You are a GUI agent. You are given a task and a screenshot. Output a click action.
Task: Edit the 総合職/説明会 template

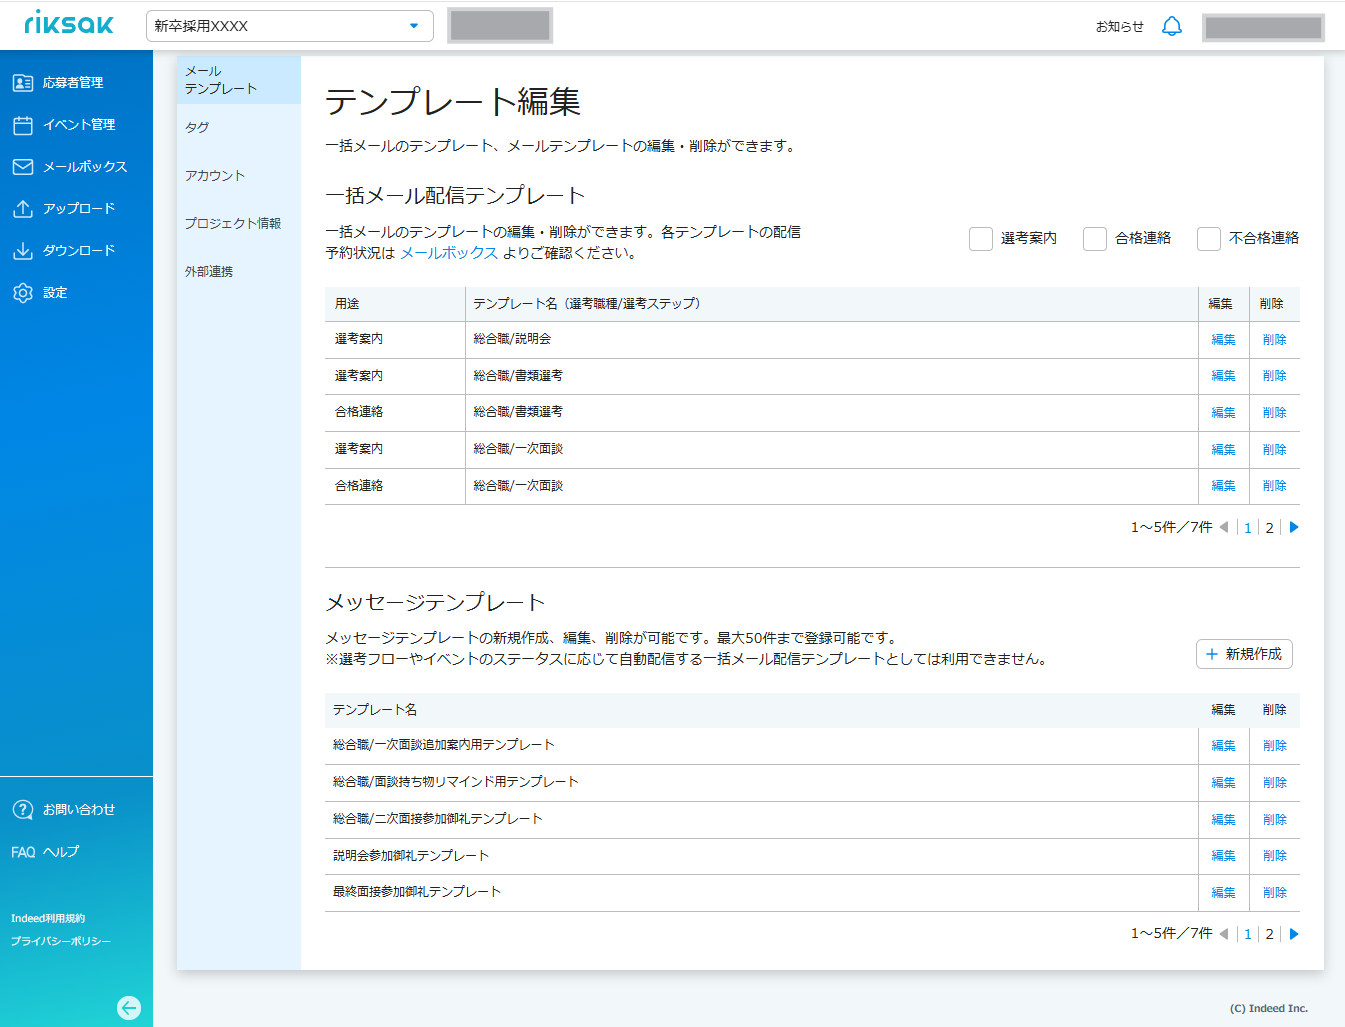click(1223, 340)
